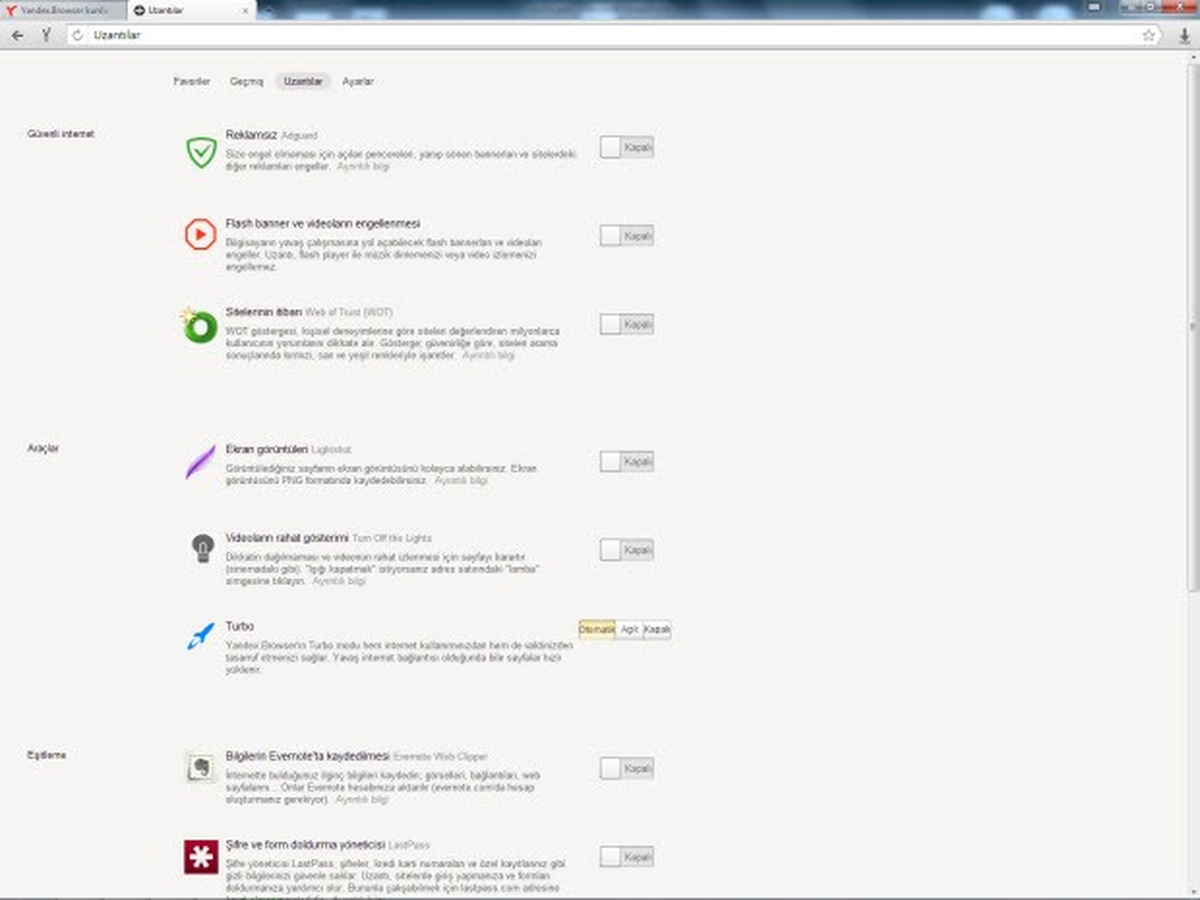
Task: Click the reload icon in the address bar
Action: [79, 35]
